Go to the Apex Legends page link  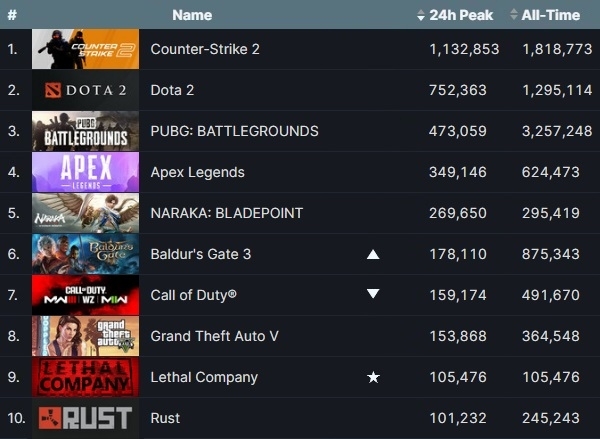197,172
